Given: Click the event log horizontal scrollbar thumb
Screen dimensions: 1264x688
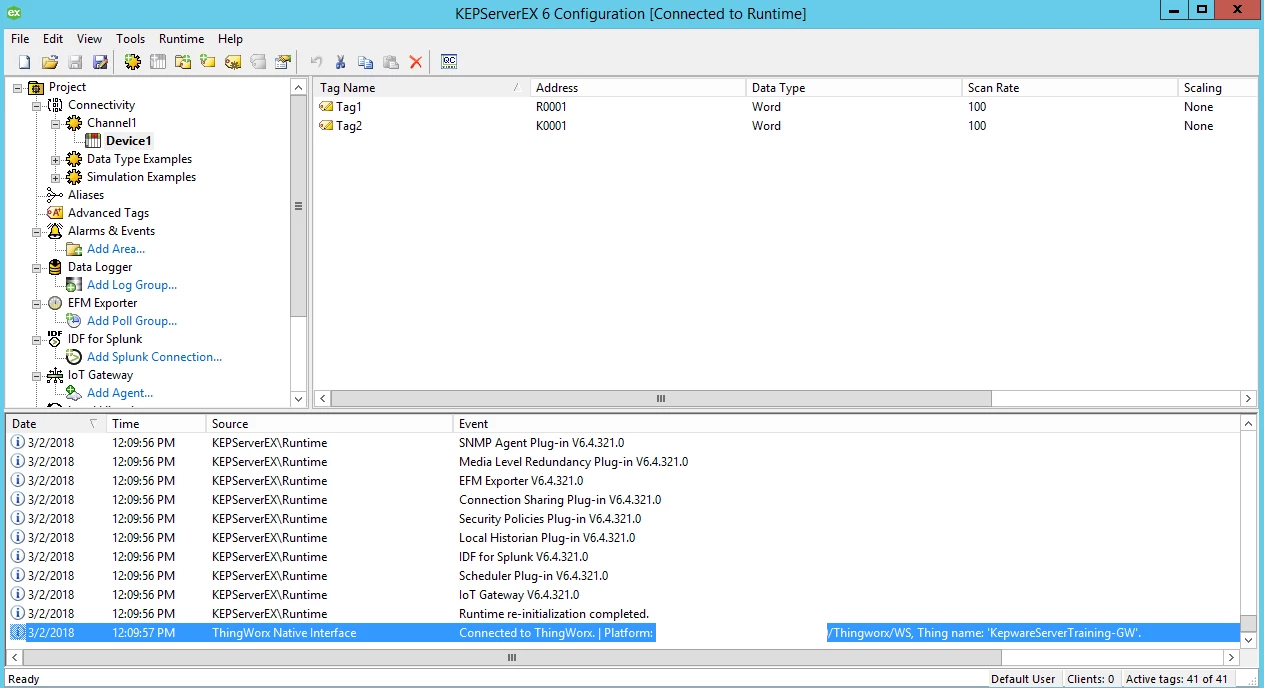Looking at the screenshot, I should pos(512,657).
